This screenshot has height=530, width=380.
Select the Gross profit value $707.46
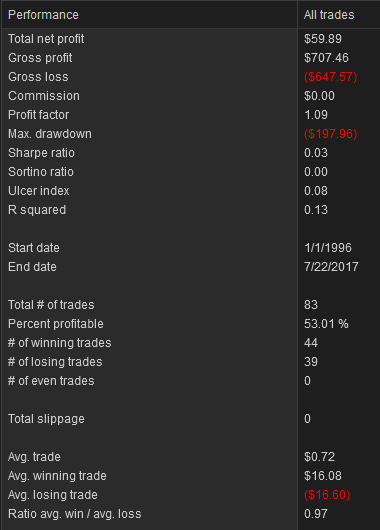[x=326, y=58]
